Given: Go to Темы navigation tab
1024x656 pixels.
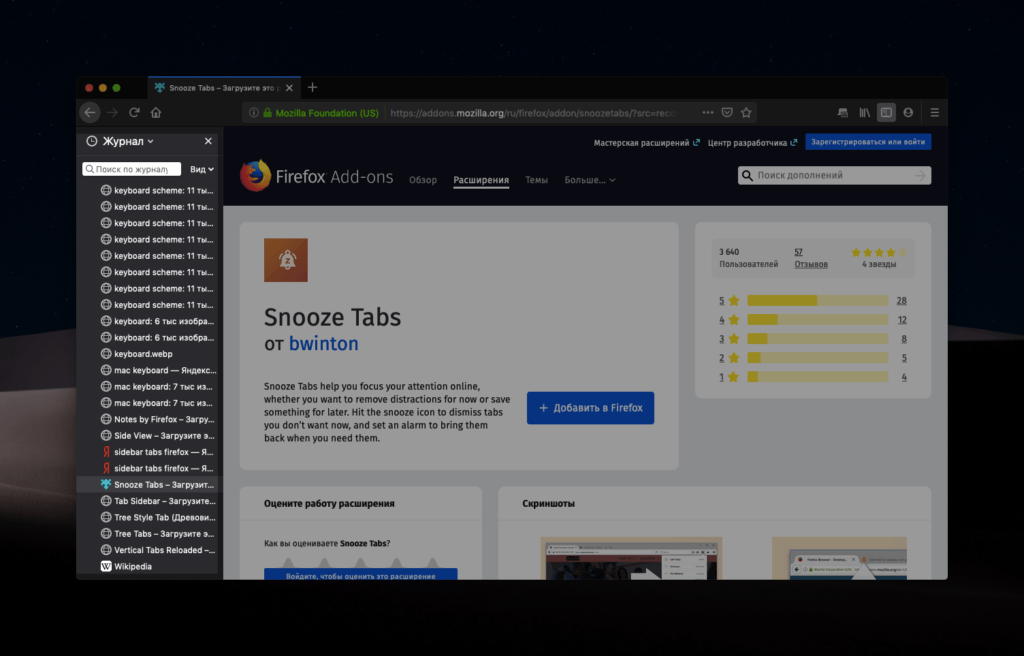Looking at the screenshot, I should 536,180.
